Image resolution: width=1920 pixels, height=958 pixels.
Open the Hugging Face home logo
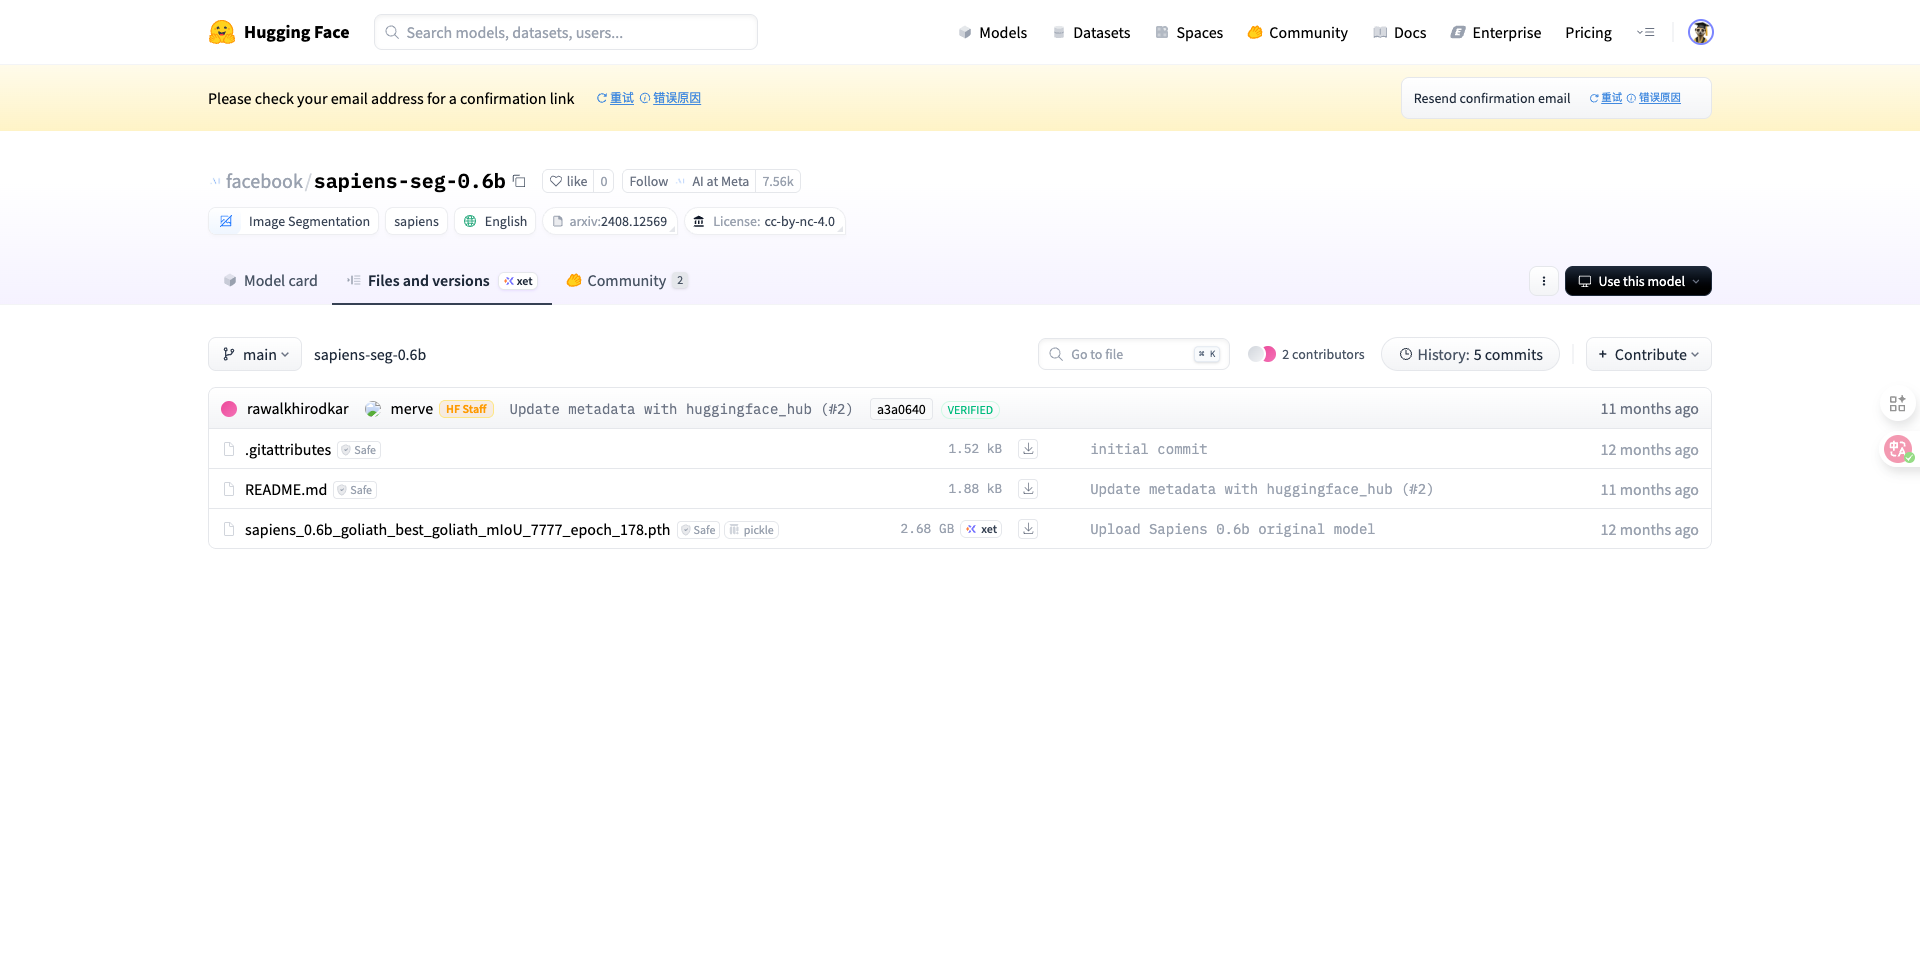point(279,32)
